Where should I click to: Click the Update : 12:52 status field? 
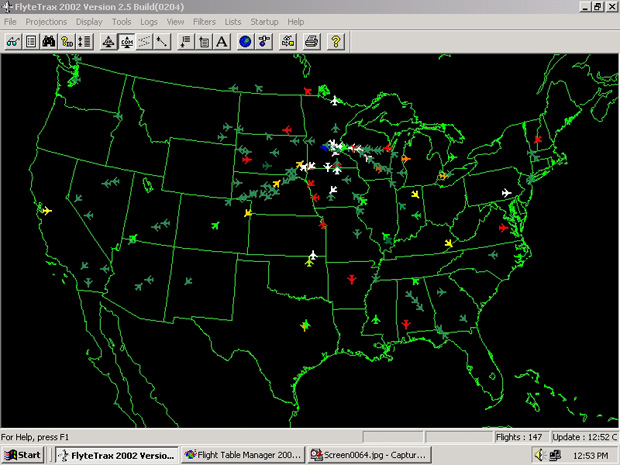tap(585, 437)
